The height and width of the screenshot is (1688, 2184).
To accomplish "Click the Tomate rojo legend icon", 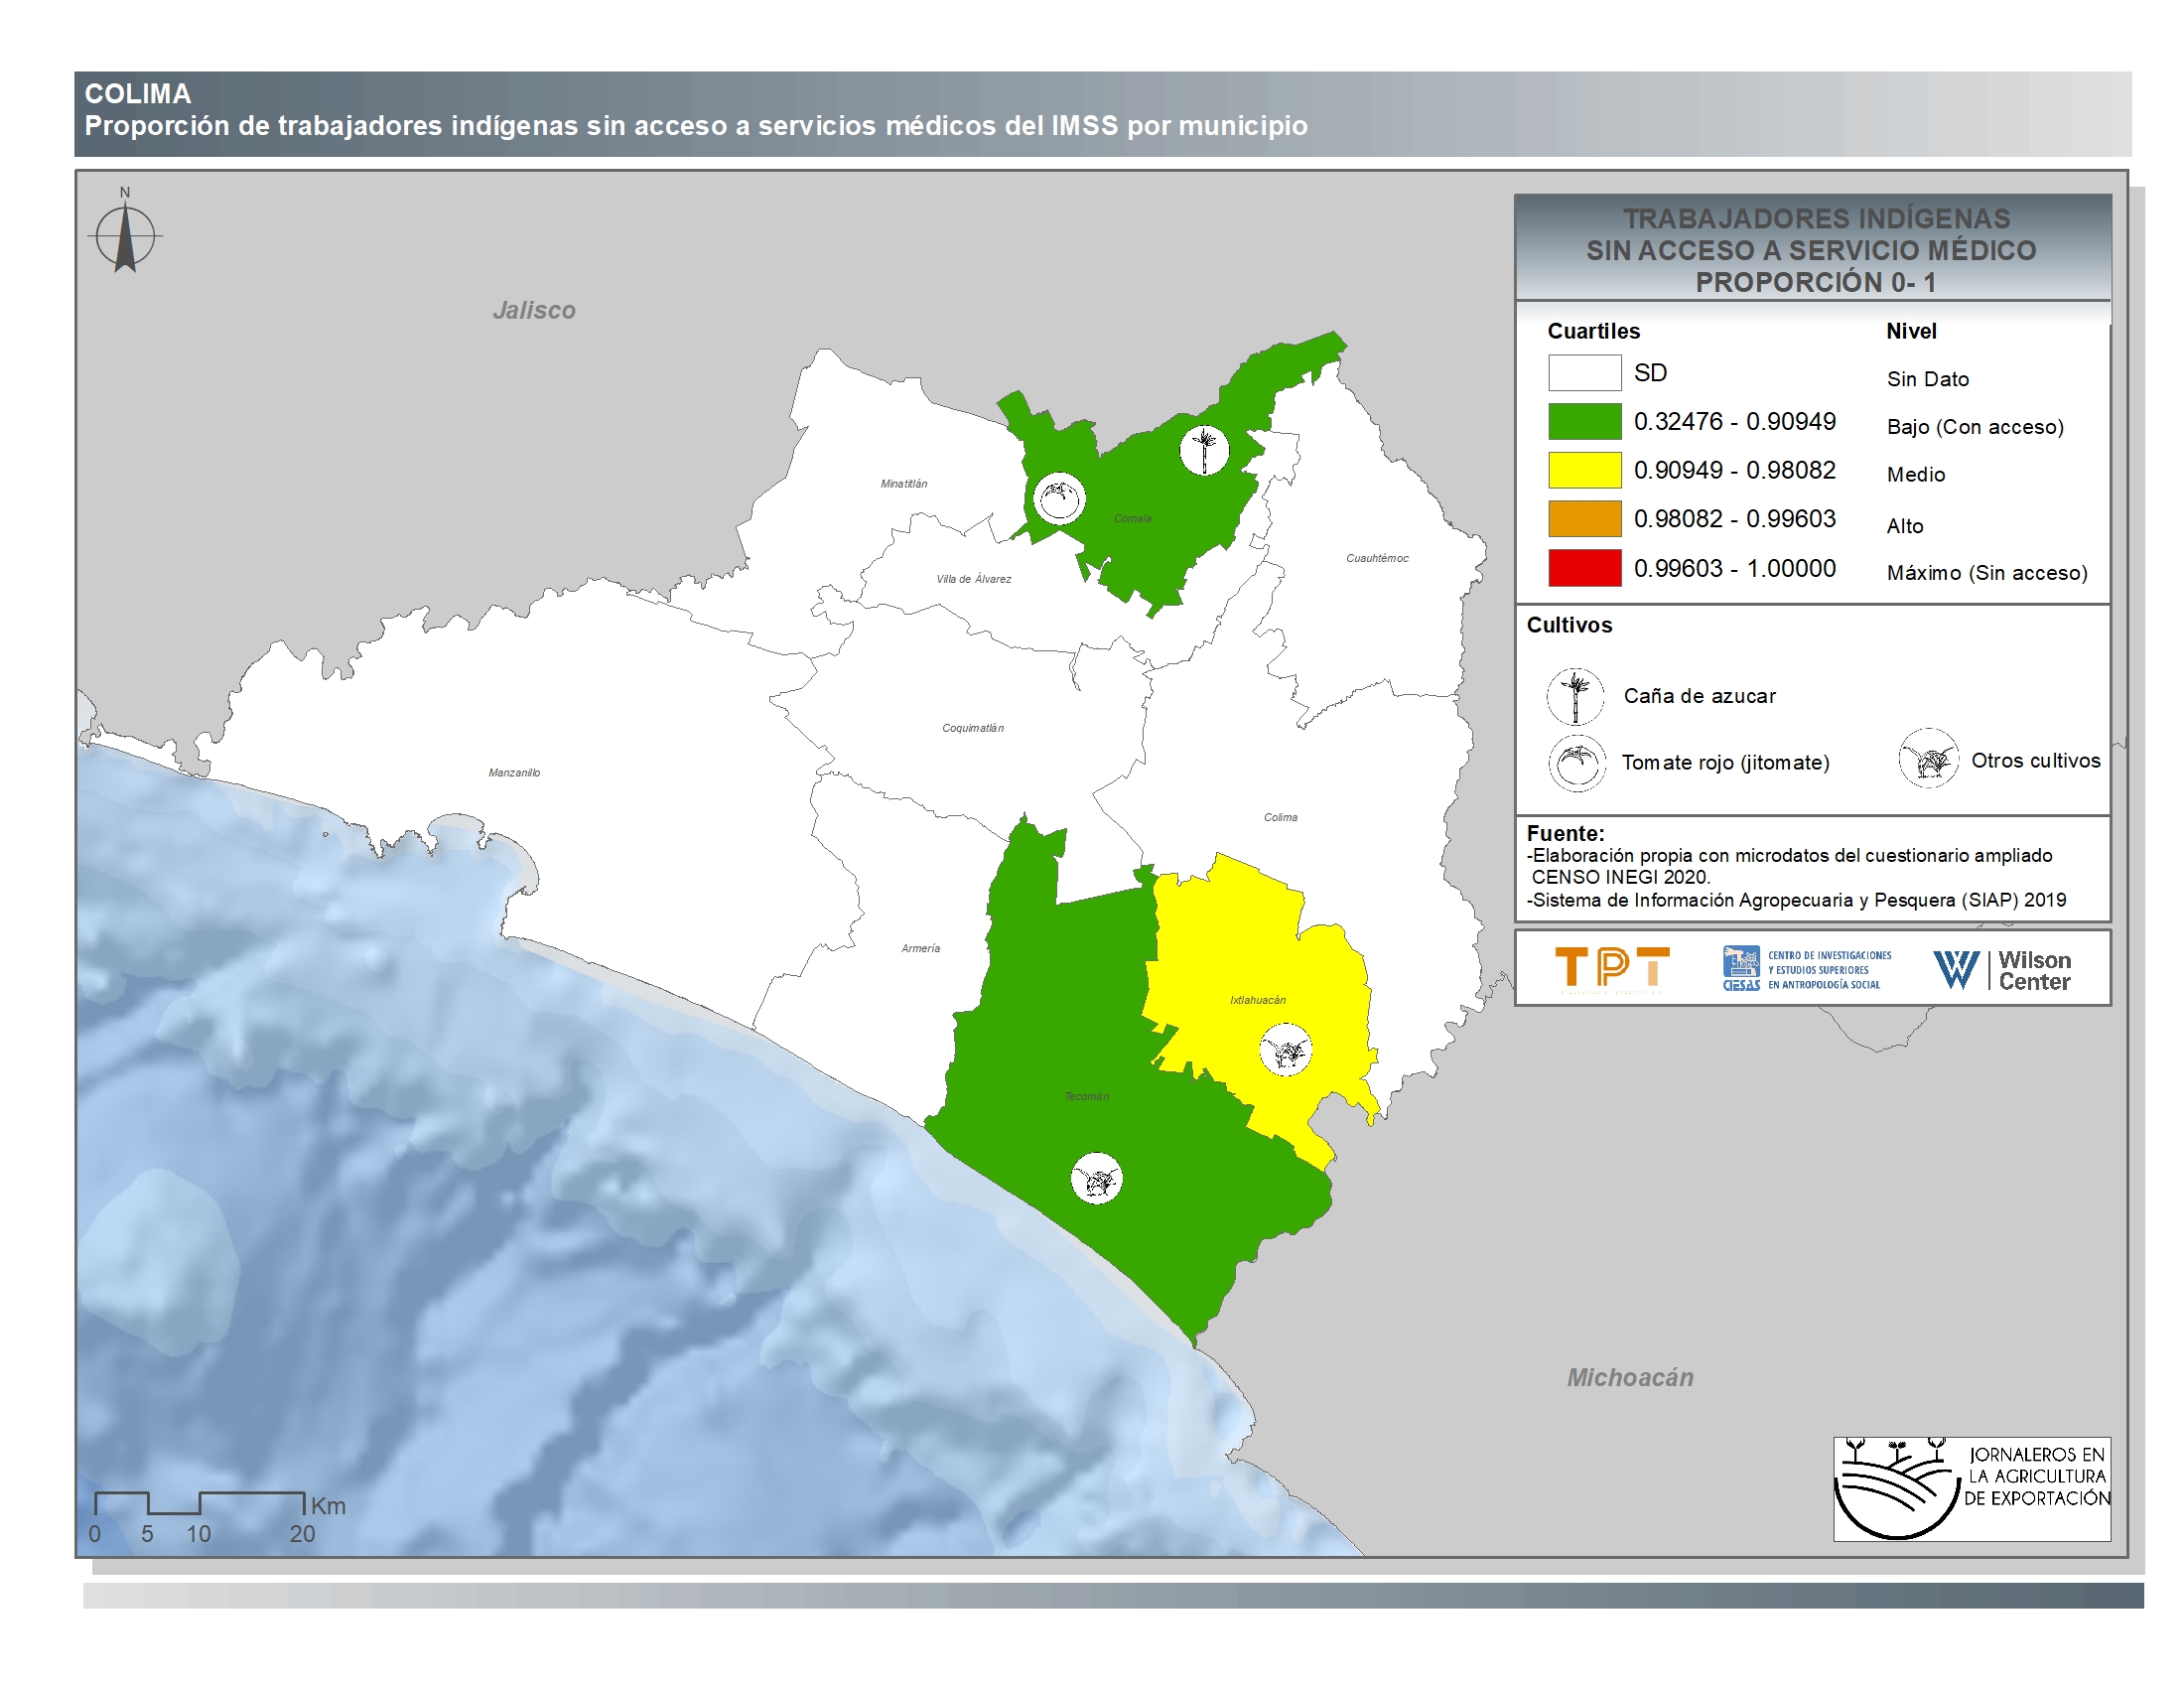I will (x=1577, y=763).
